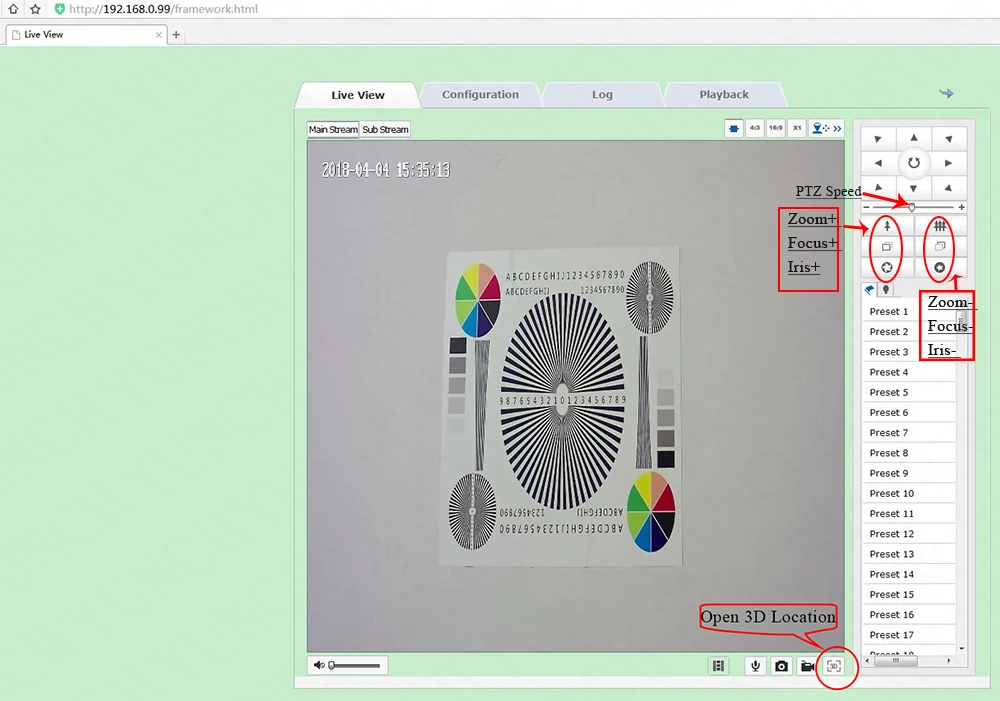Select the patrol pin tab
This screenshot has height=701, width=1000.
click(x=886, y=290)
